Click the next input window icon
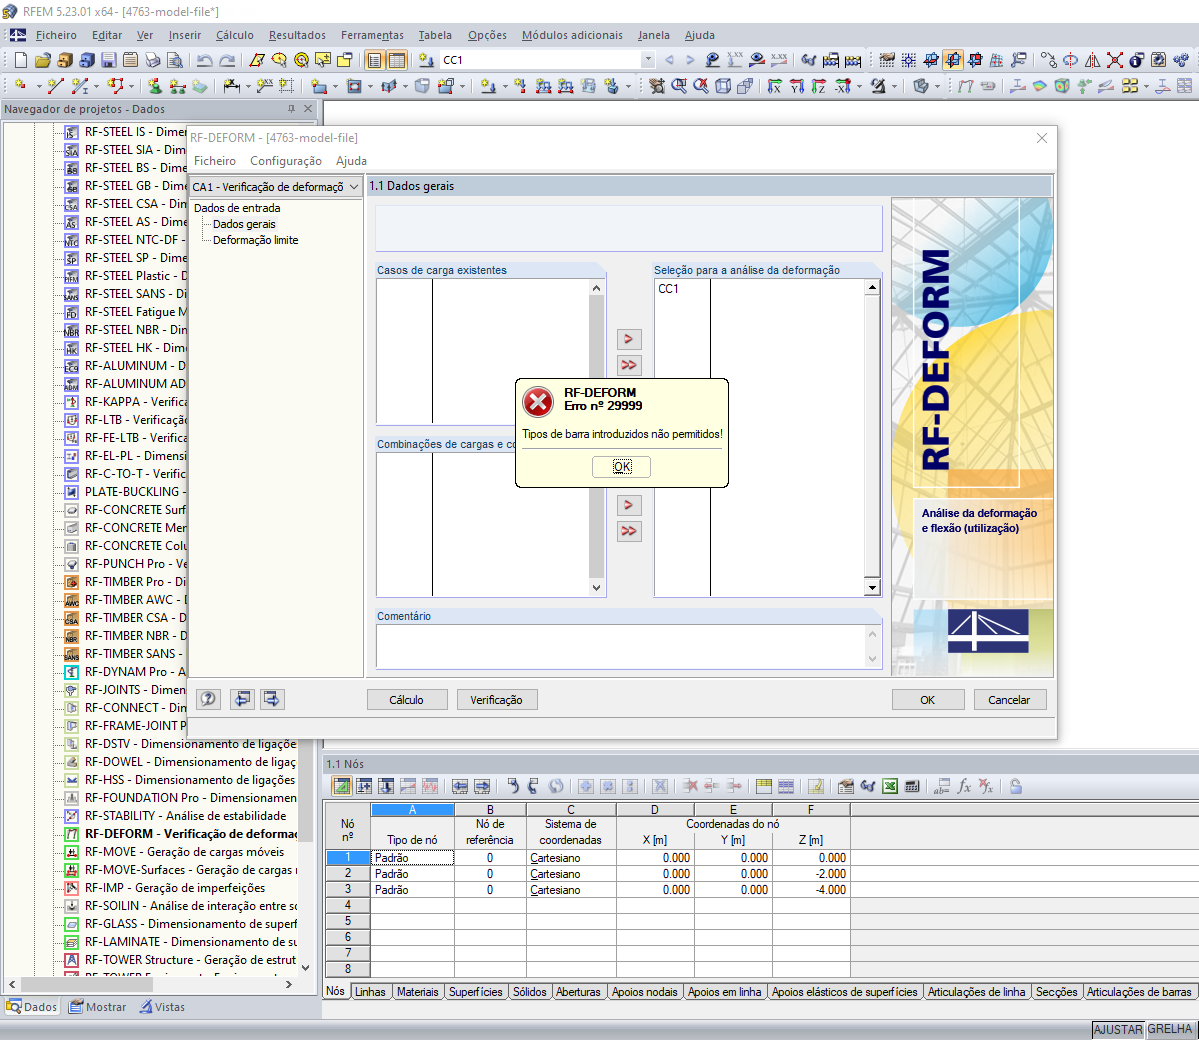 (271, 699)
